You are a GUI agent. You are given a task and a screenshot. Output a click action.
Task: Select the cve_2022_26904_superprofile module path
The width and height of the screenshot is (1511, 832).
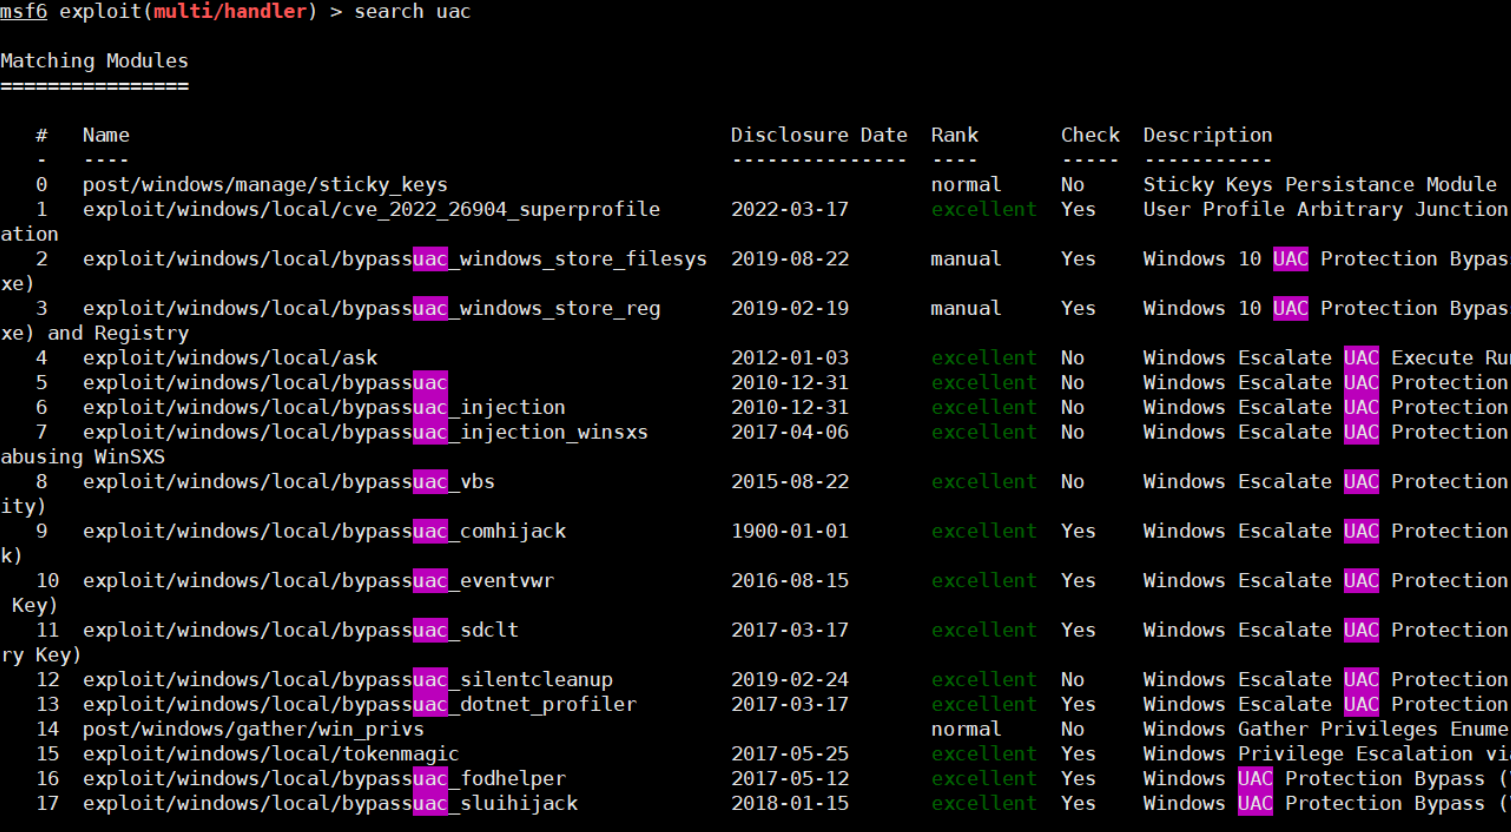(x=371, y=210)
